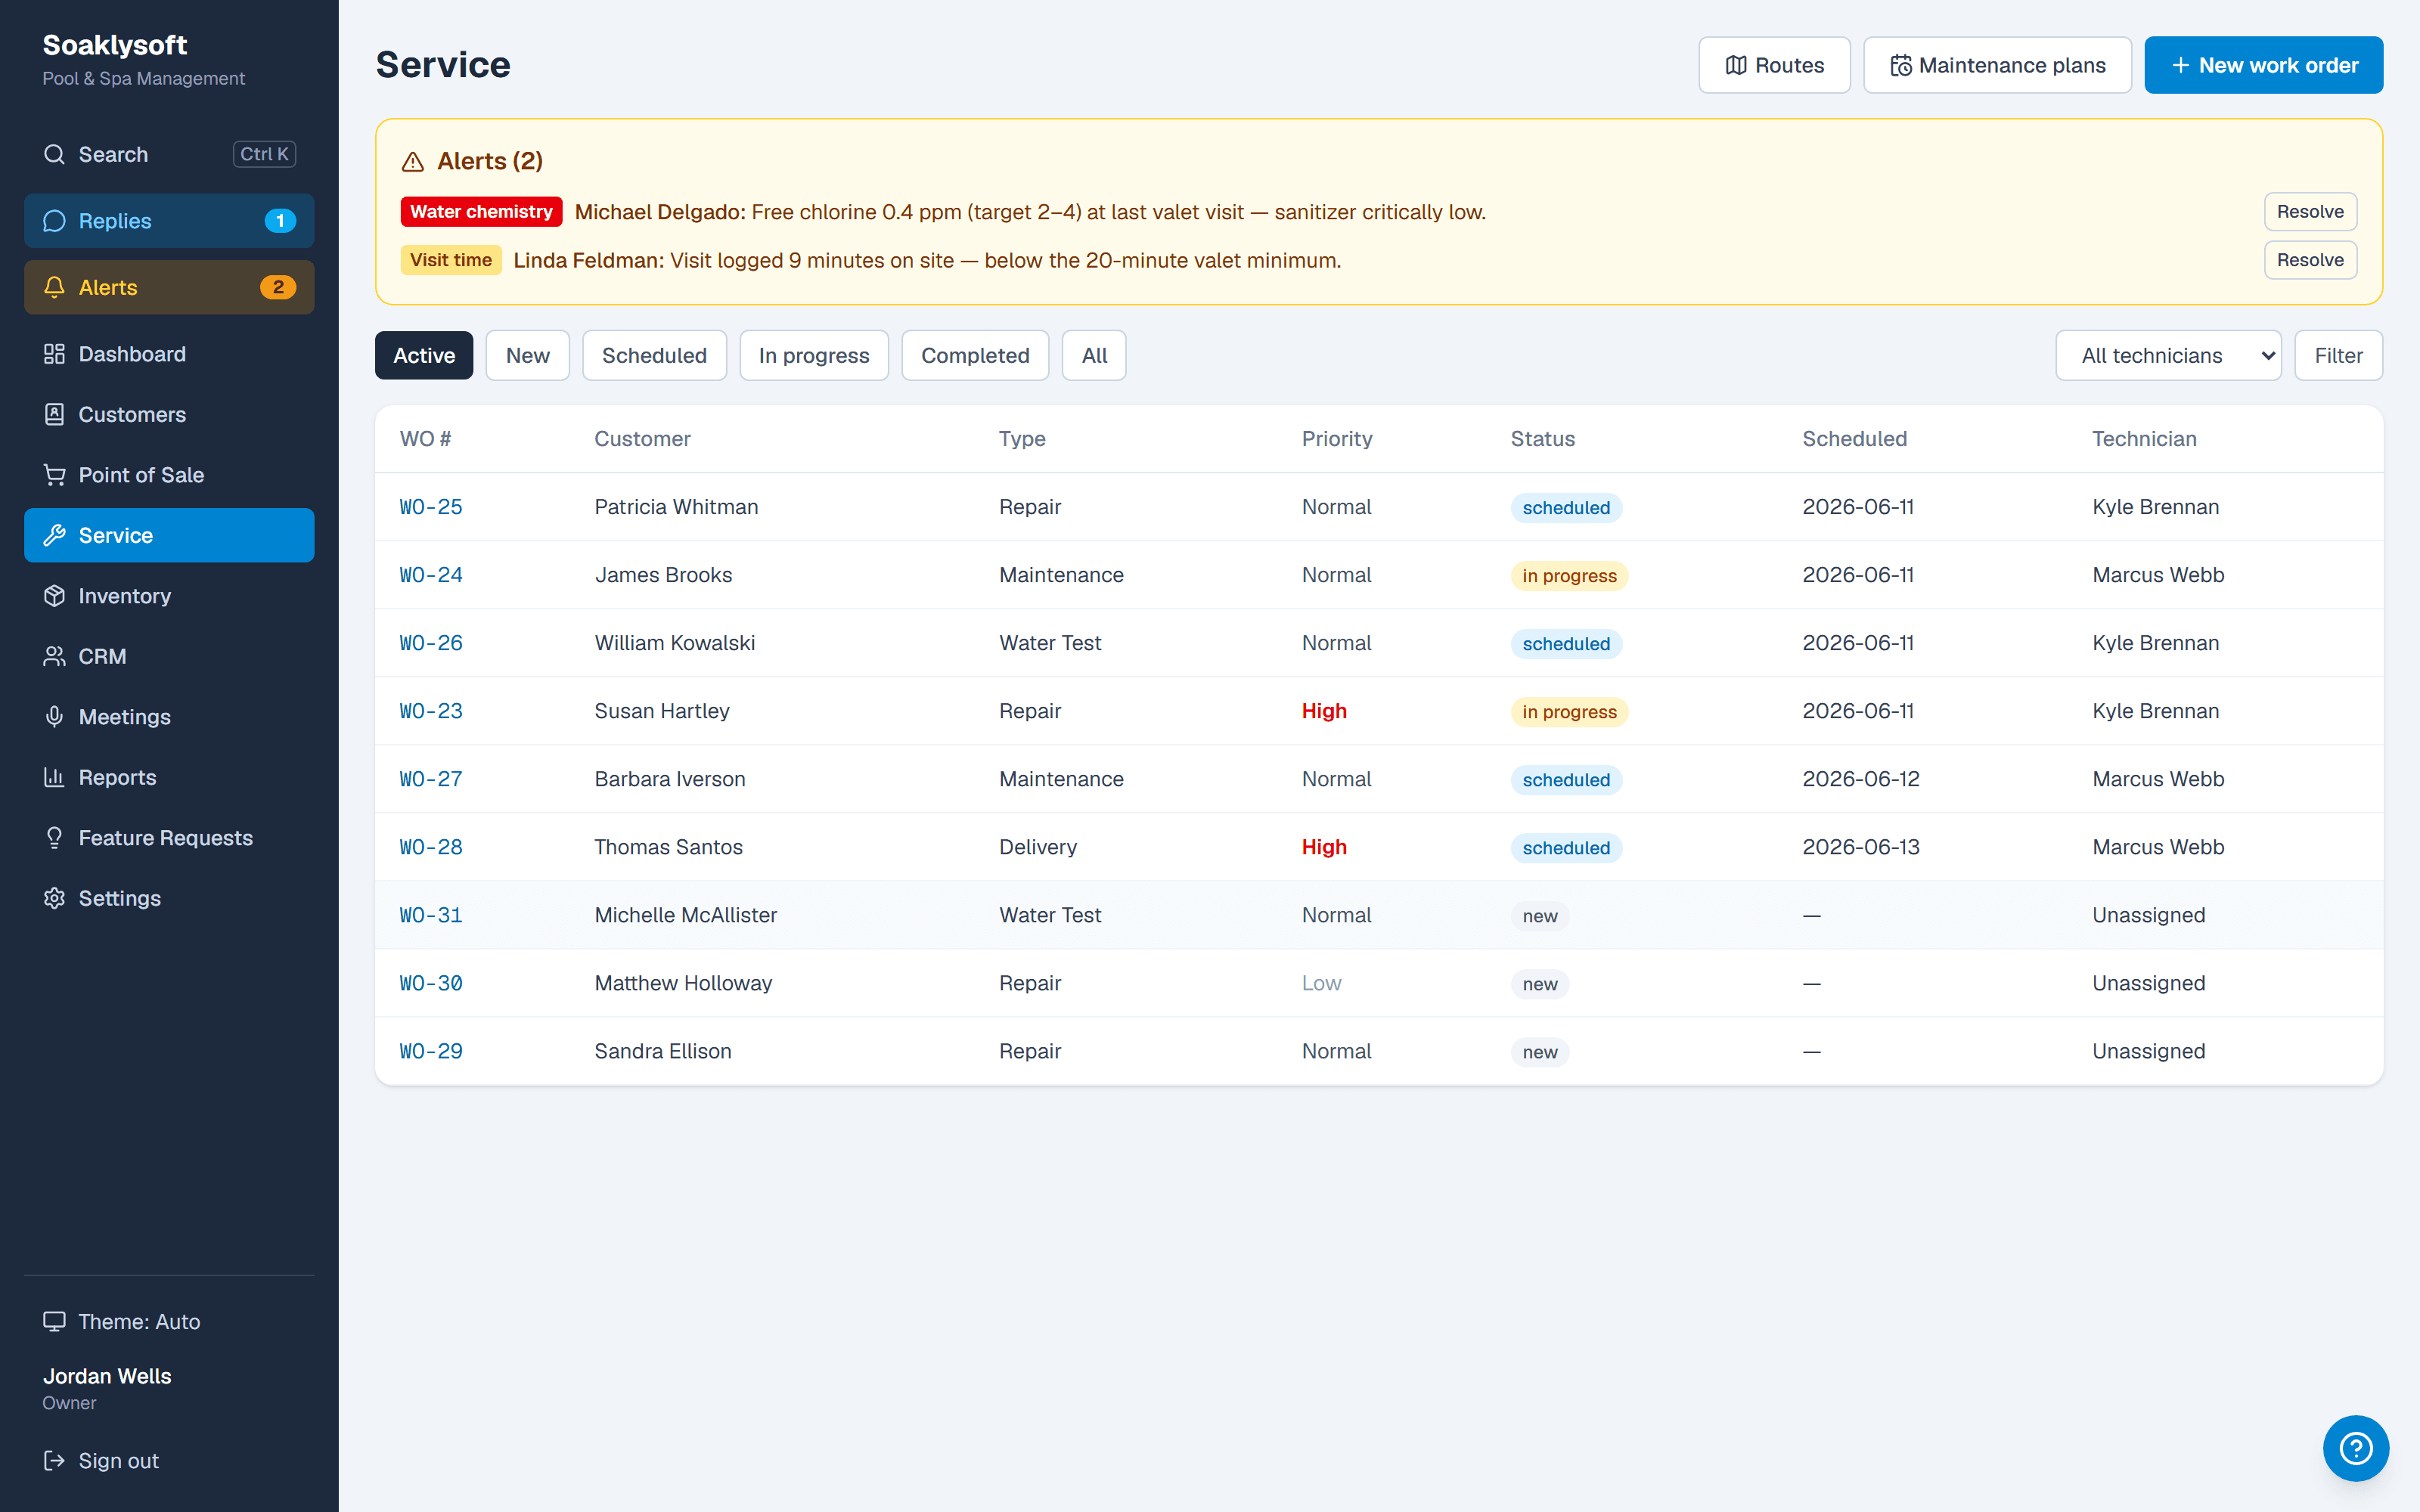Viewport: 2420px width, 1512px height.
Task: Switch to the New tab
Action: (x=527, y=355)
